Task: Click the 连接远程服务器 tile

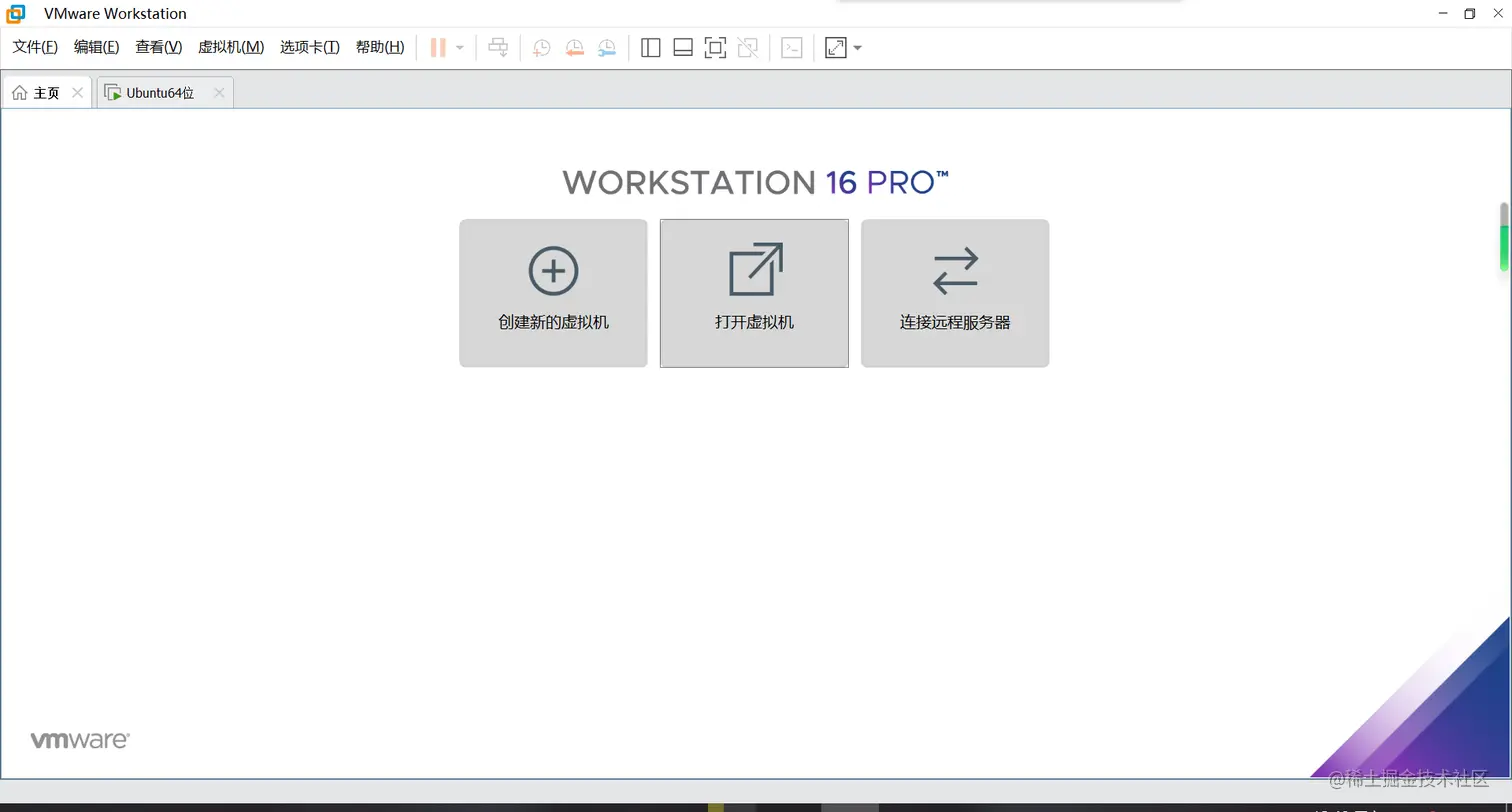Action: (955, 293)
